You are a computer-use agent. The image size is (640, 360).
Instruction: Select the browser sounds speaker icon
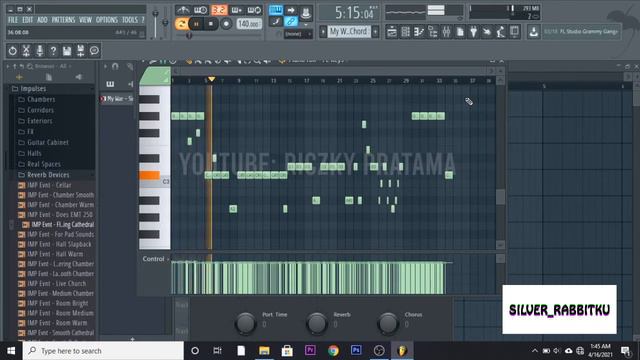tap(78, 77)
